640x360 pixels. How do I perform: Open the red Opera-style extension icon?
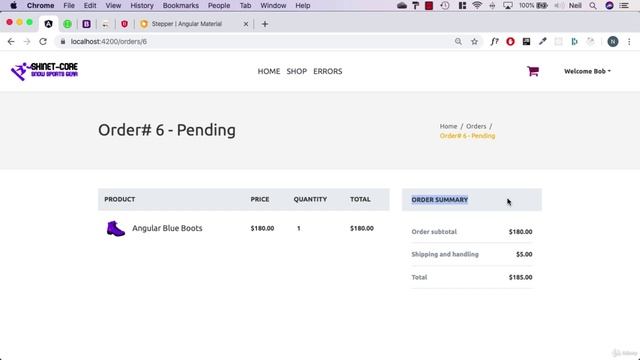(x=510, y=42)
